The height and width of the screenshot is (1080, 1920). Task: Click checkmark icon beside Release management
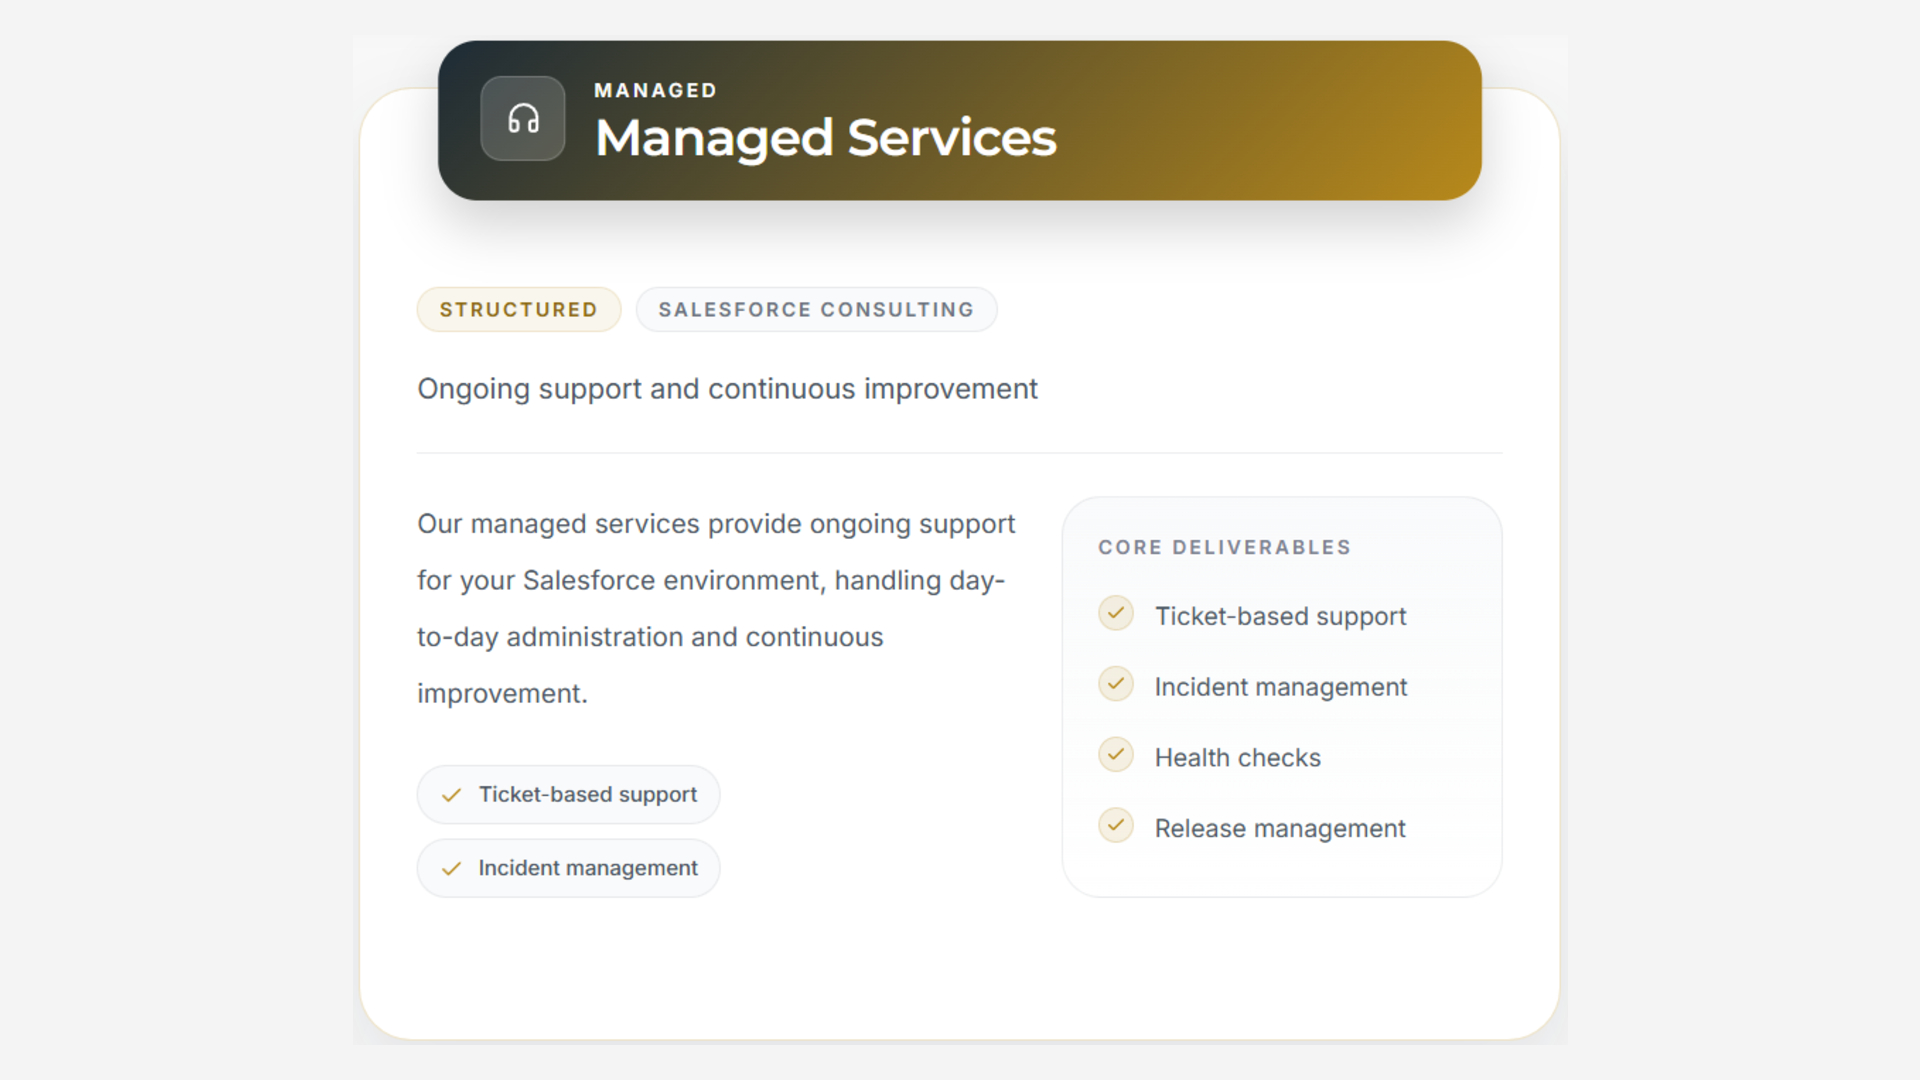coord(1116,826)
